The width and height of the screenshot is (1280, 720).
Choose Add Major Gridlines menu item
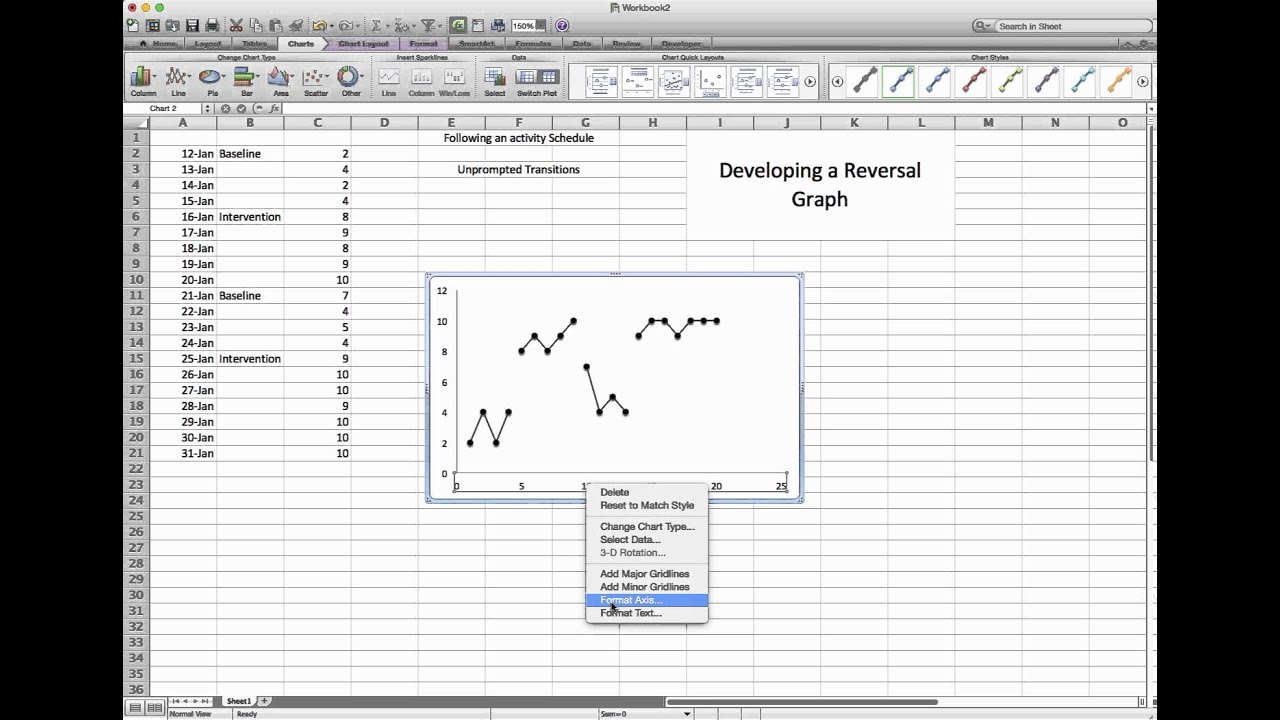pyautogui.click(x=646, y=574)
